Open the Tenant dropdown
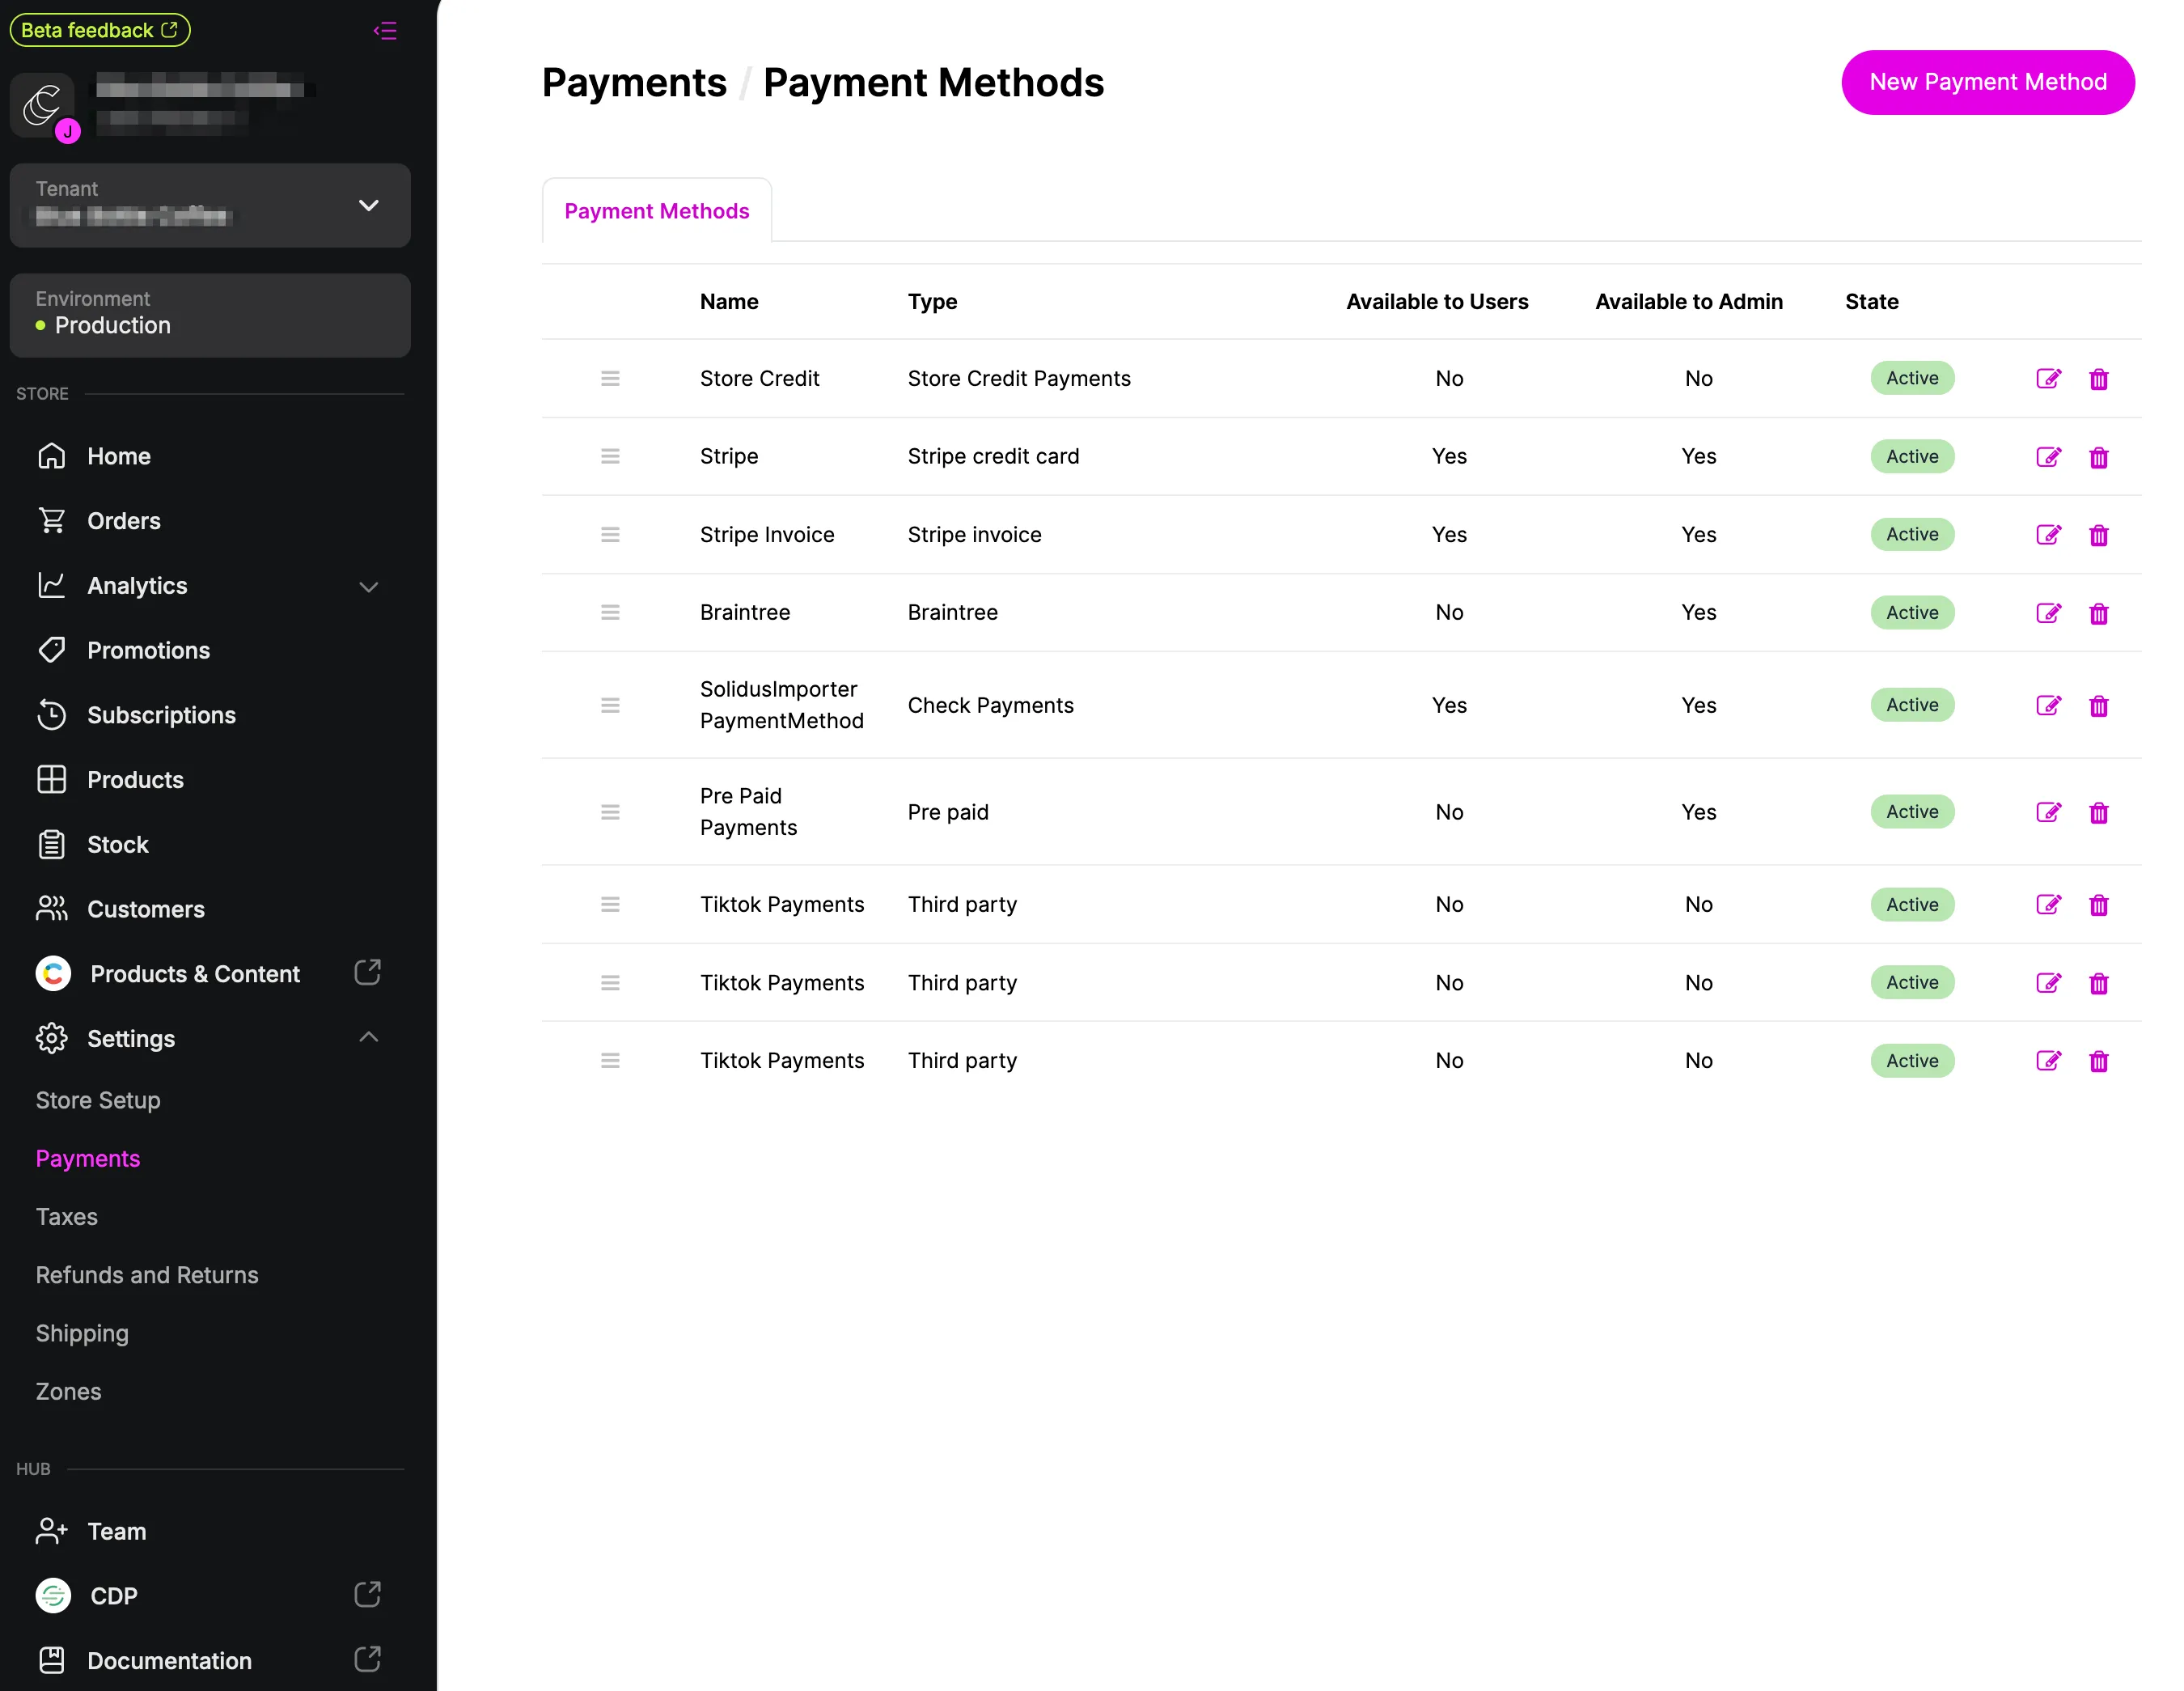 pyautogui.click(x=210, y=205)
